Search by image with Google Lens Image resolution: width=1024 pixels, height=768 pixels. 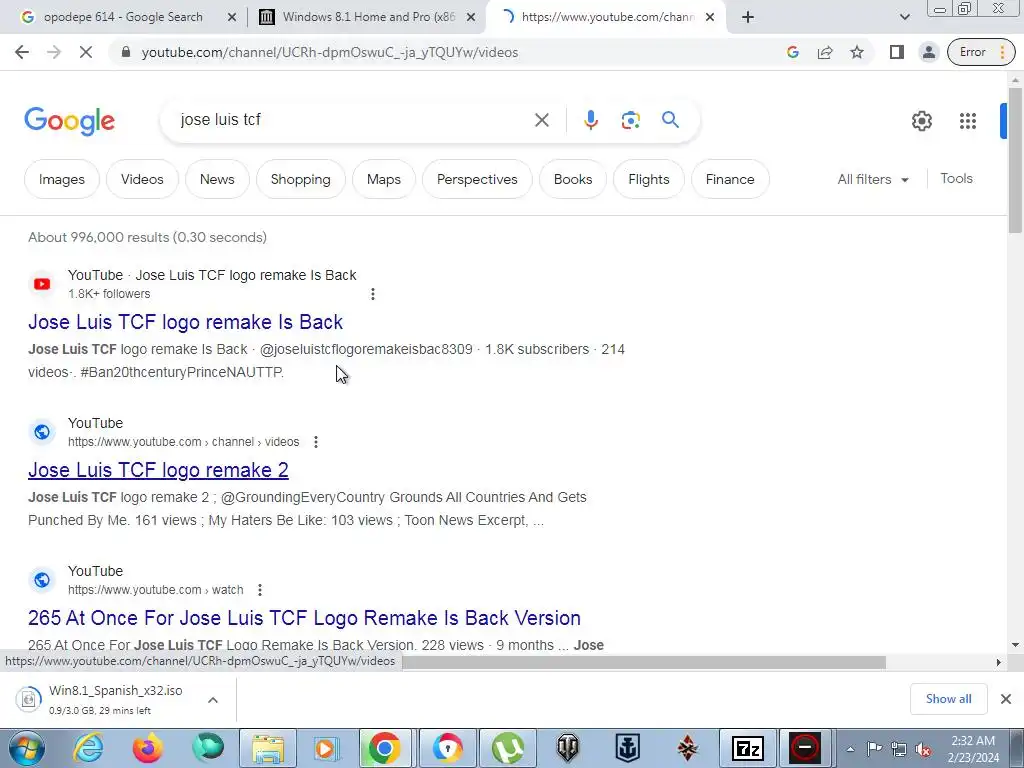(630, 120)
